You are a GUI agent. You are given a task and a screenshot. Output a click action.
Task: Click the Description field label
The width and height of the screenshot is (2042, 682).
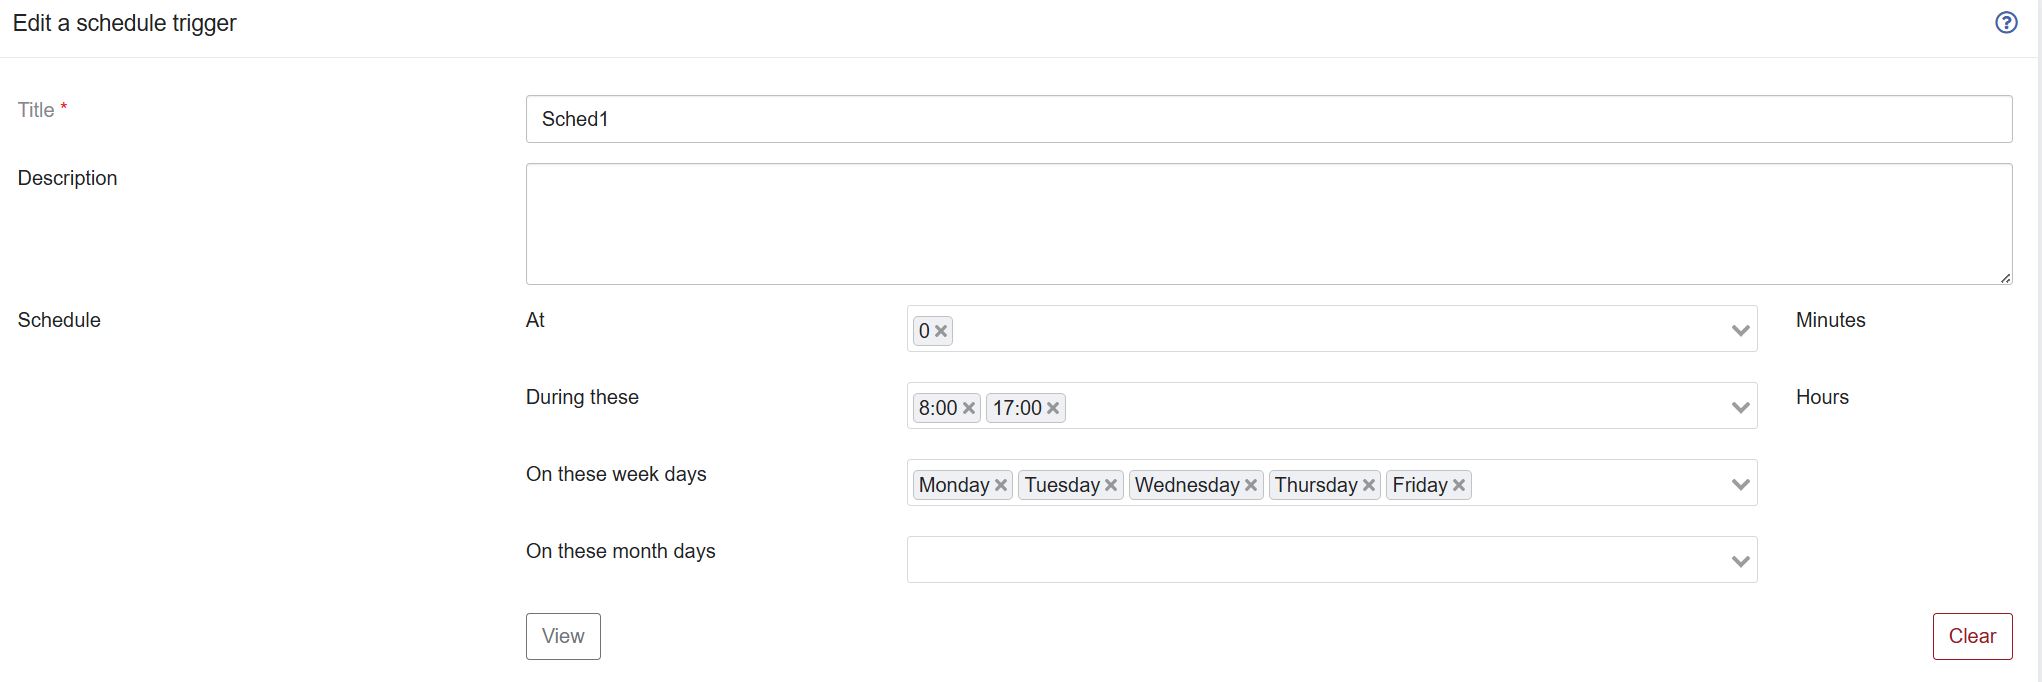(67, 178)
